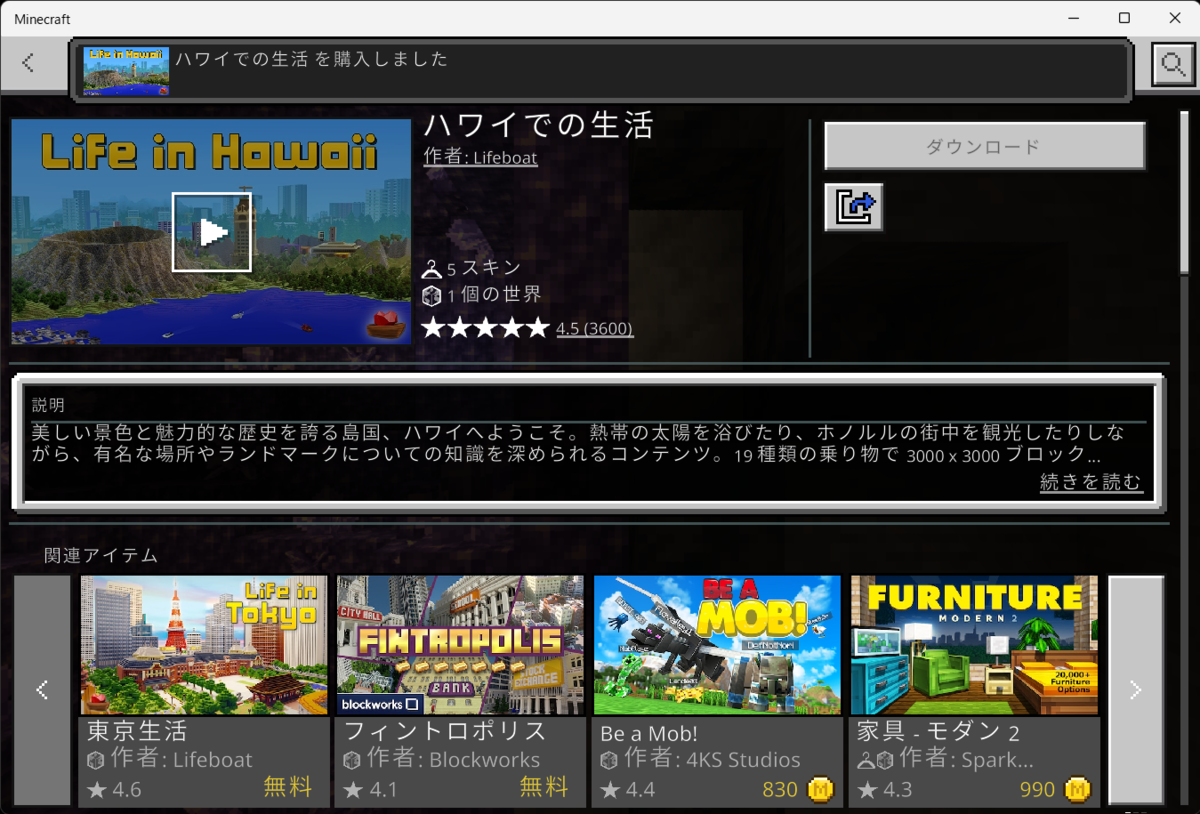
Task: Play the Life in Hawaii trailer
Action: click(210, 233)
